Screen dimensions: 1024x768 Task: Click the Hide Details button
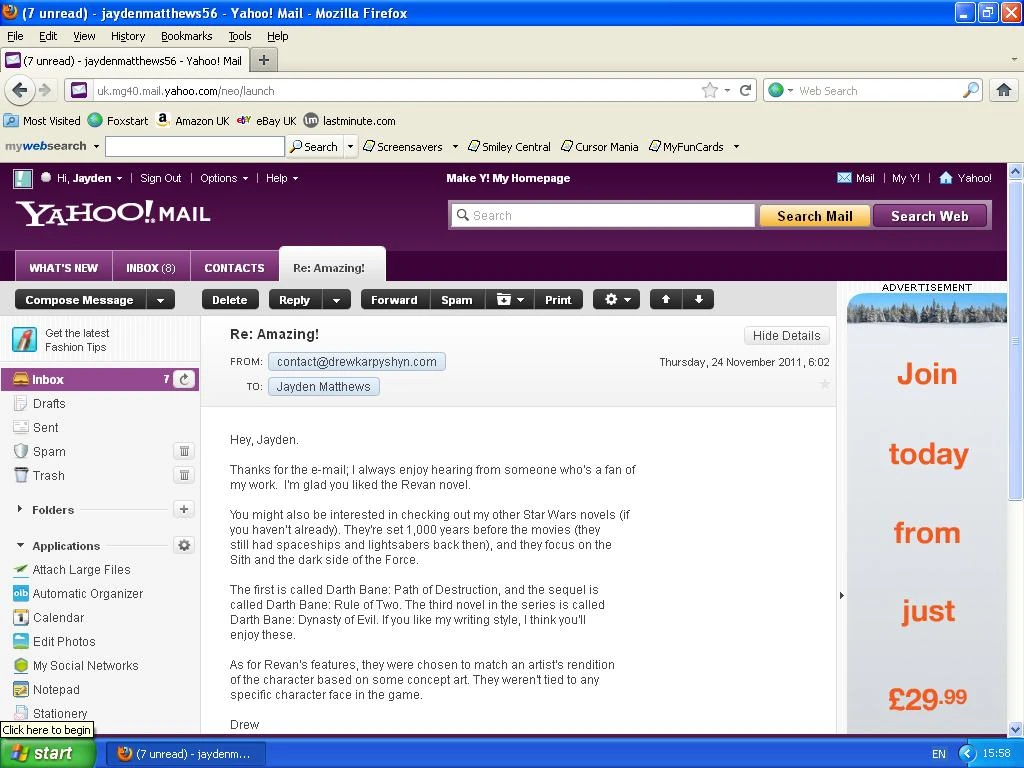point(786,336)
